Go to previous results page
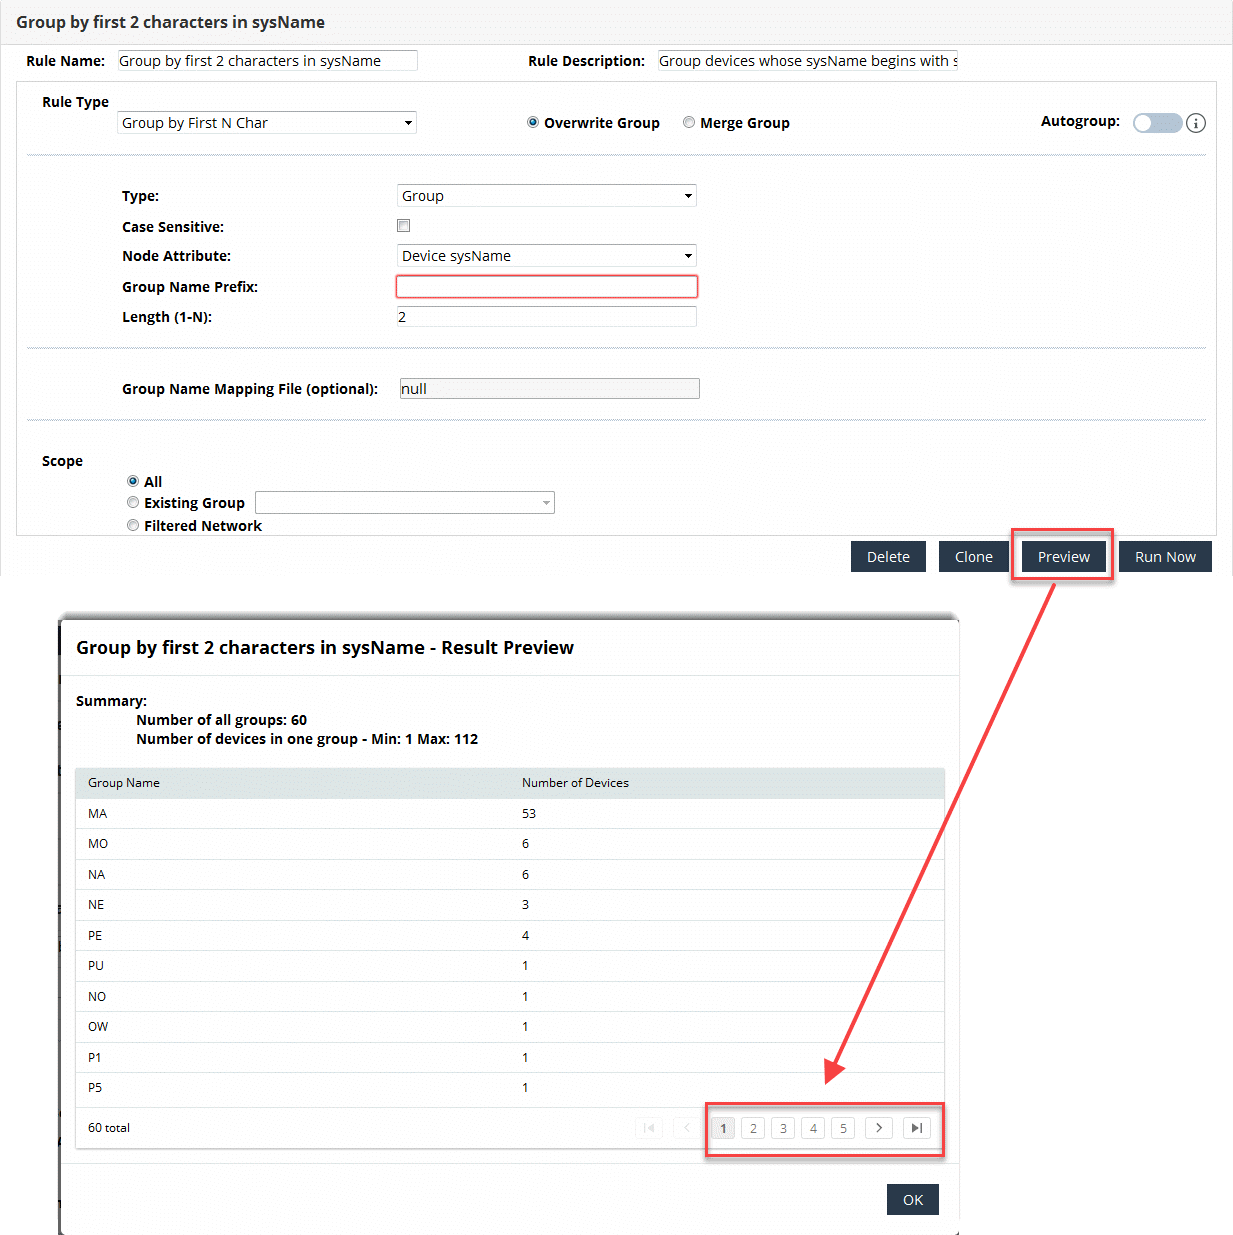This screenshot has height=1235, width=1233. (x=686, y=1128)
